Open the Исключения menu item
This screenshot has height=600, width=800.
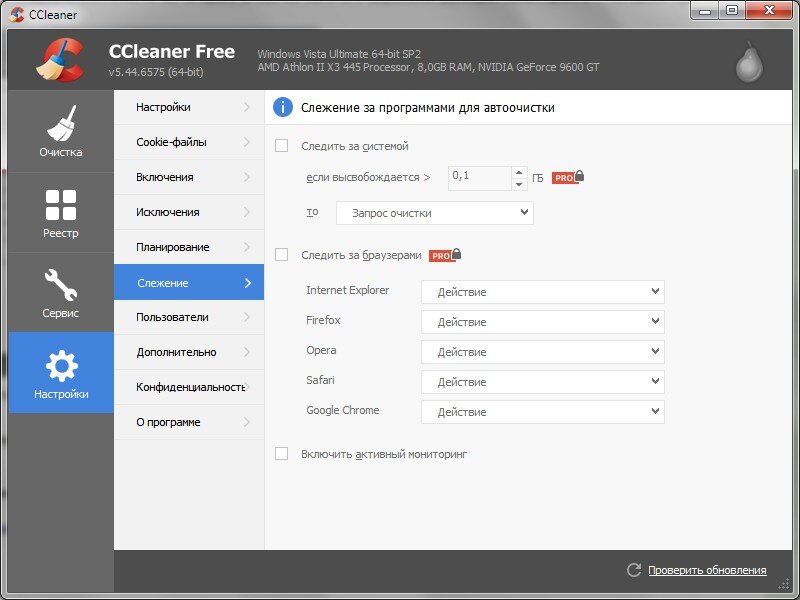189,212
